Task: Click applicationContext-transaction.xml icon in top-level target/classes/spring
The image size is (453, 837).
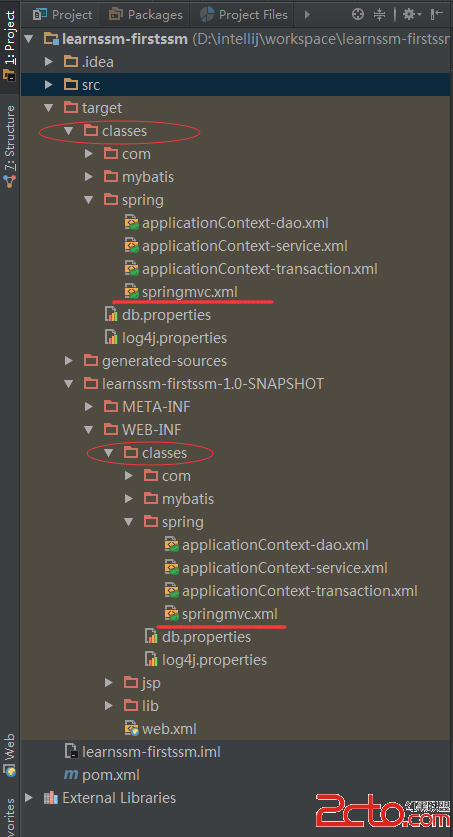Action: [131, 269]
